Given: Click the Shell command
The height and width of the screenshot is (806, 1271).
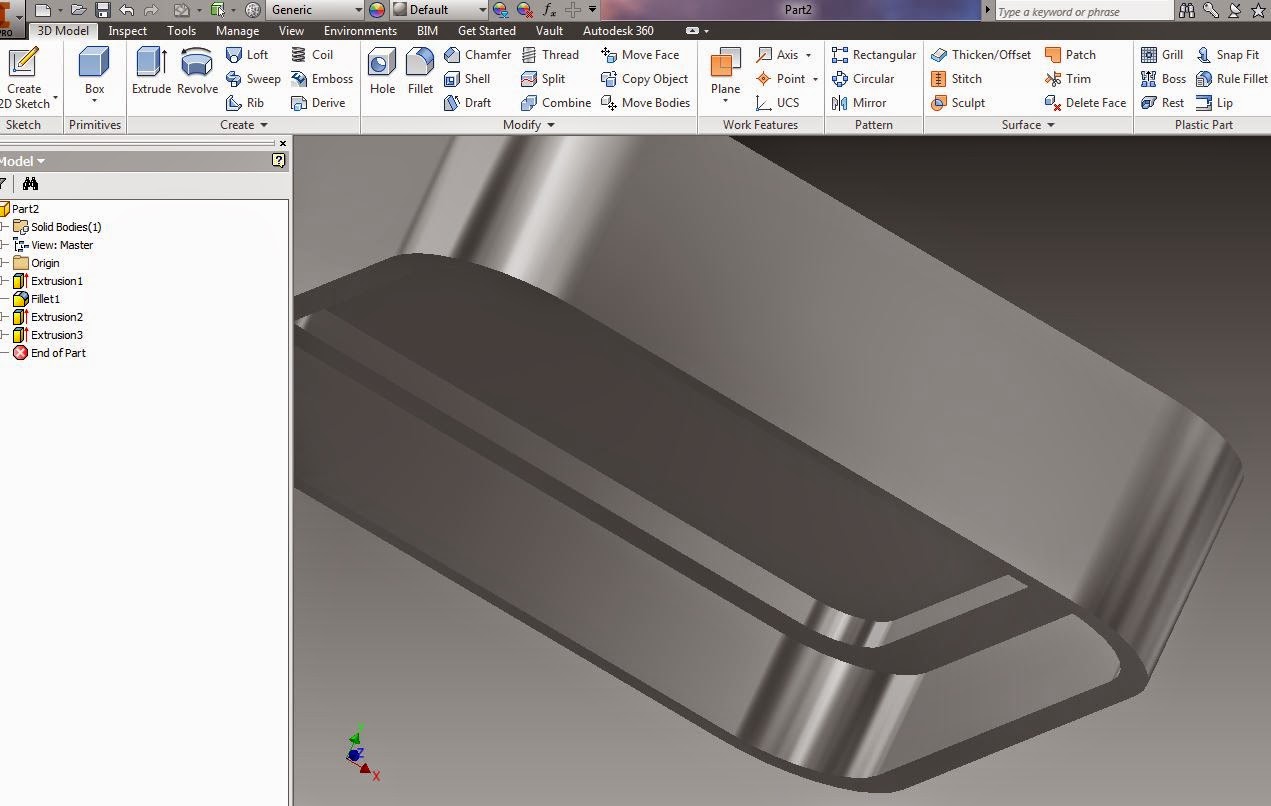Looking at the screenshot, I should (x=467, y=79).
